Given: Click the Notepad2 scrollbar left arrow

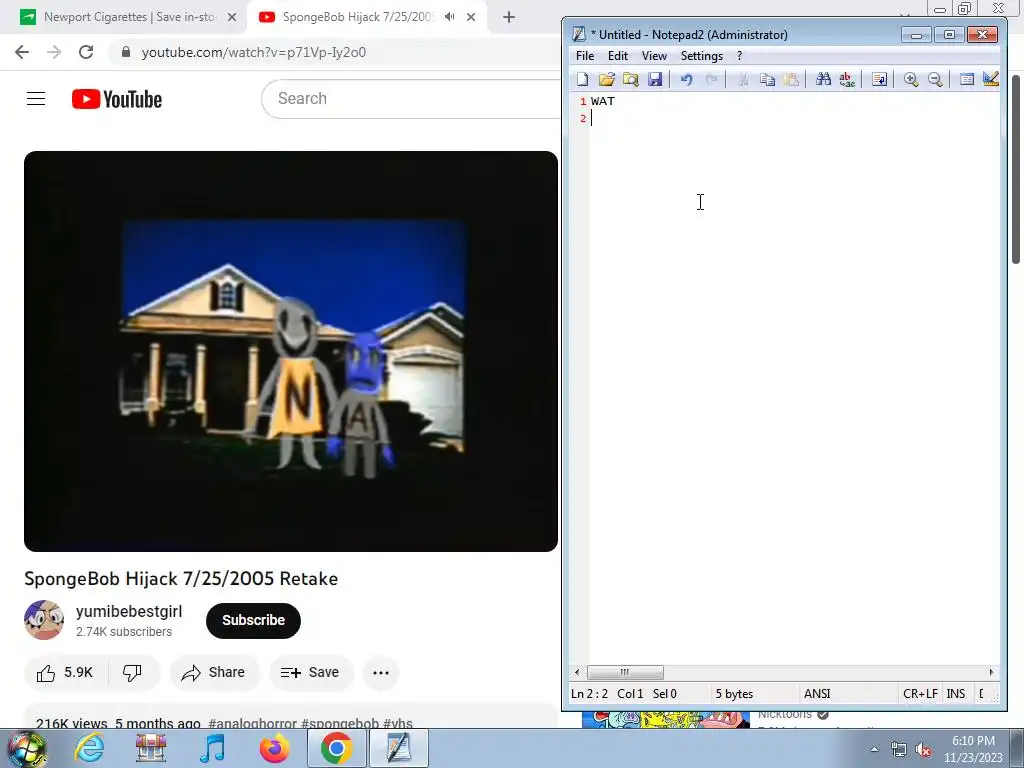Looking at the screenshot, I should (577, 673).
